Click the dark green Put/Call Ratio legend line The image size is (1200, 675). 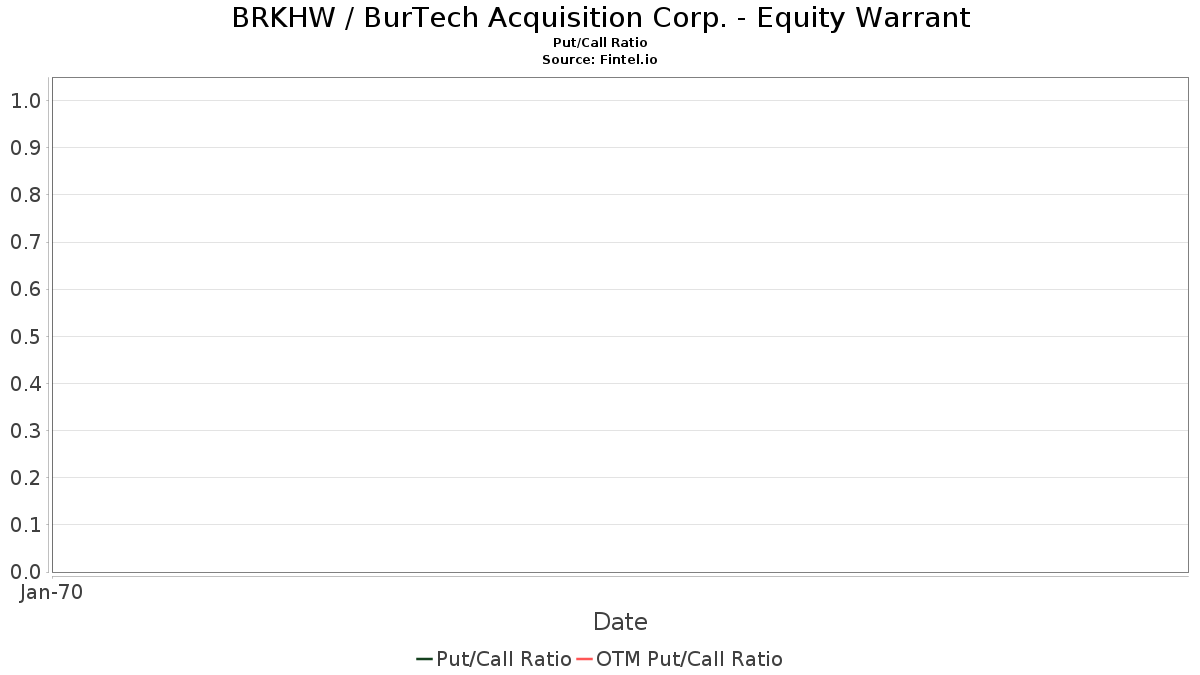[424, 659]
